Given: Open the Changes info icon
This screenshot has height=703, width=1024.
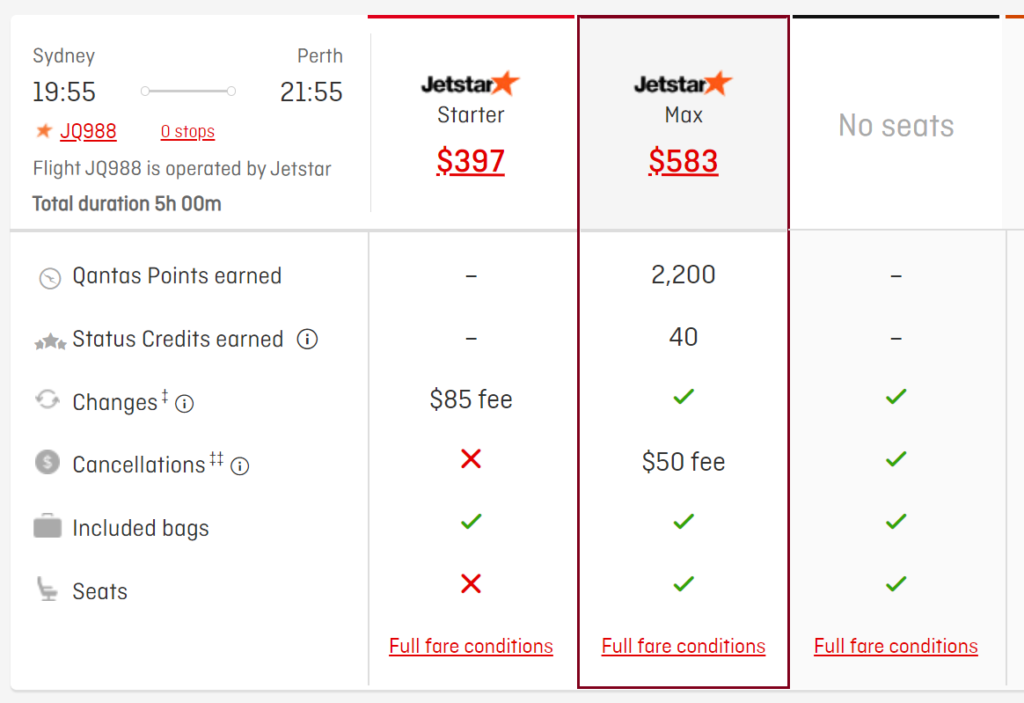Looking at the screenshot, I should pyautogui.click(x=185, y=403).
